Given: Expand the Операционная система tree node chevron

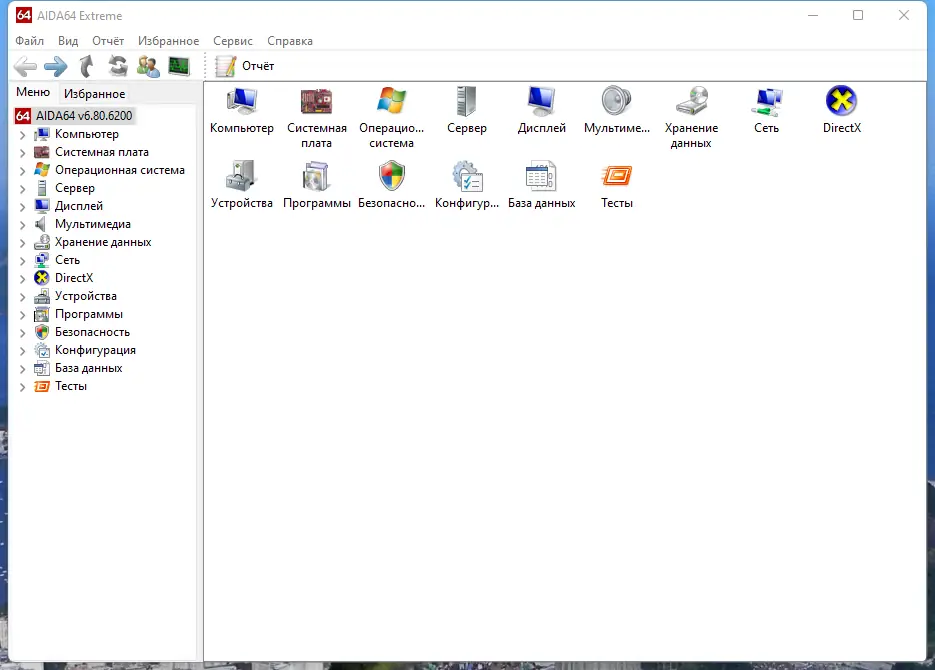Looking at the screenshot, I should [23, 170].
